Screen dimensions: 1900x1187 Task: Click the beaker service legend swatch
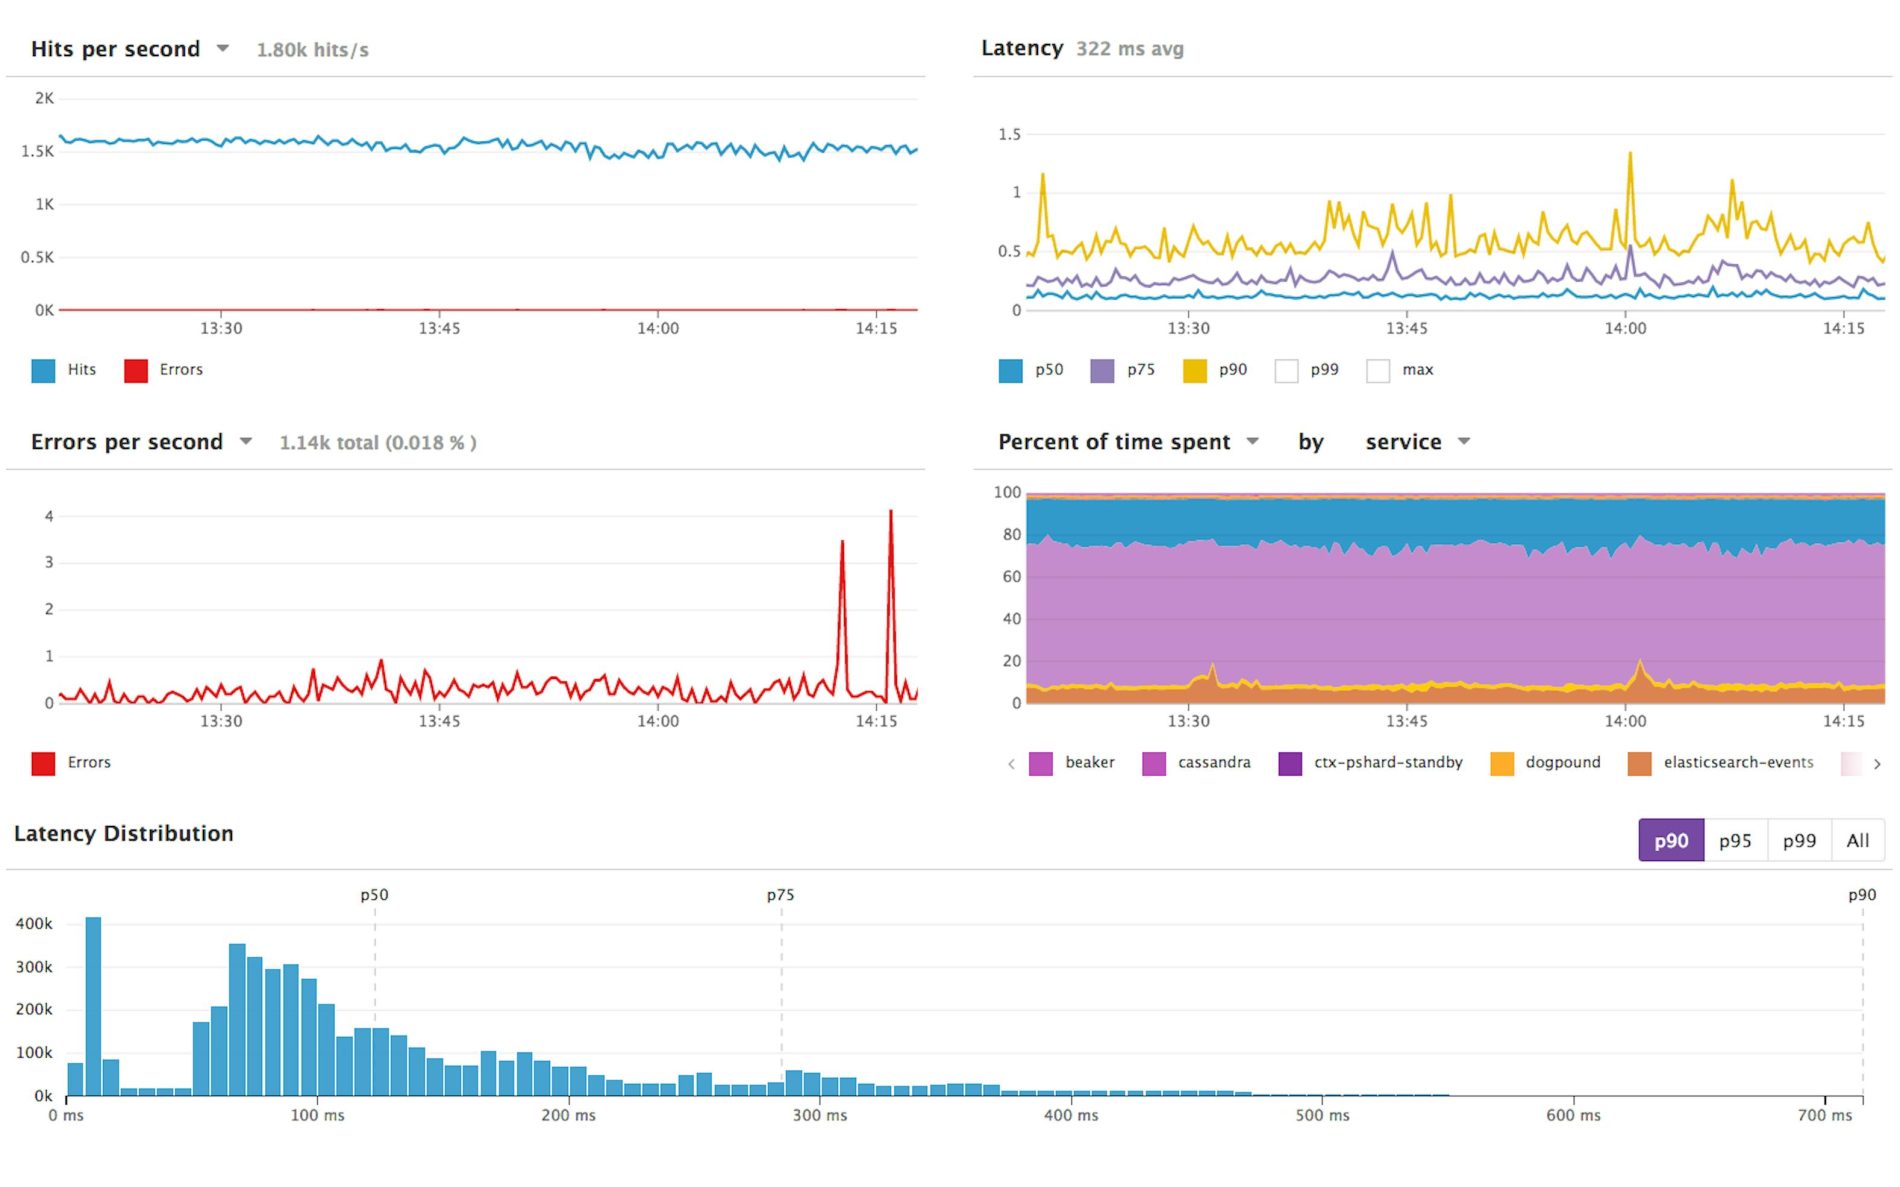[1040, 762]
